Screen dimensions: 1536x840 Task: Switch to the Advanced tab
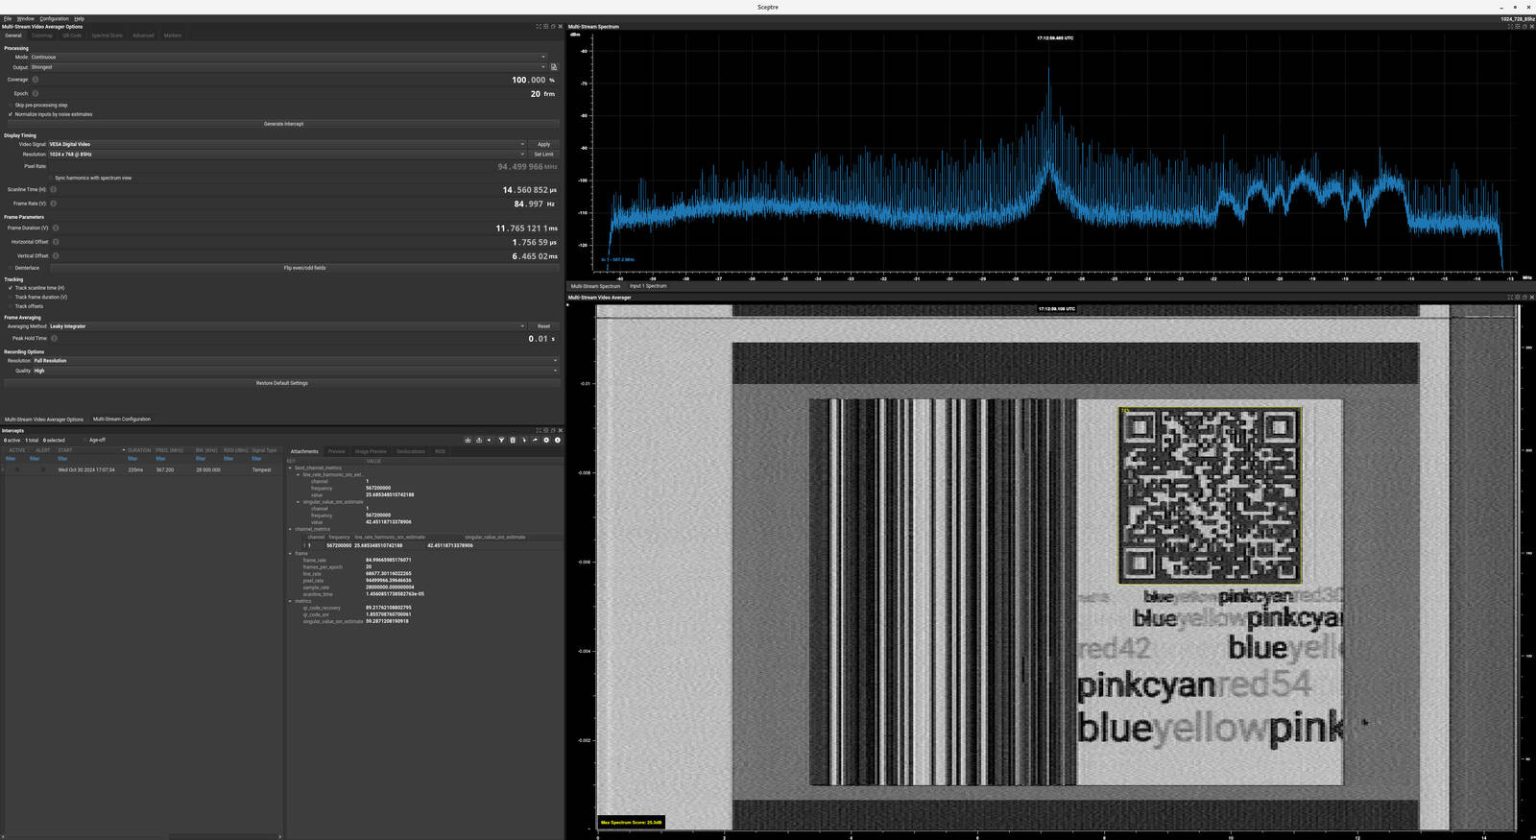(x=142, y=35)
